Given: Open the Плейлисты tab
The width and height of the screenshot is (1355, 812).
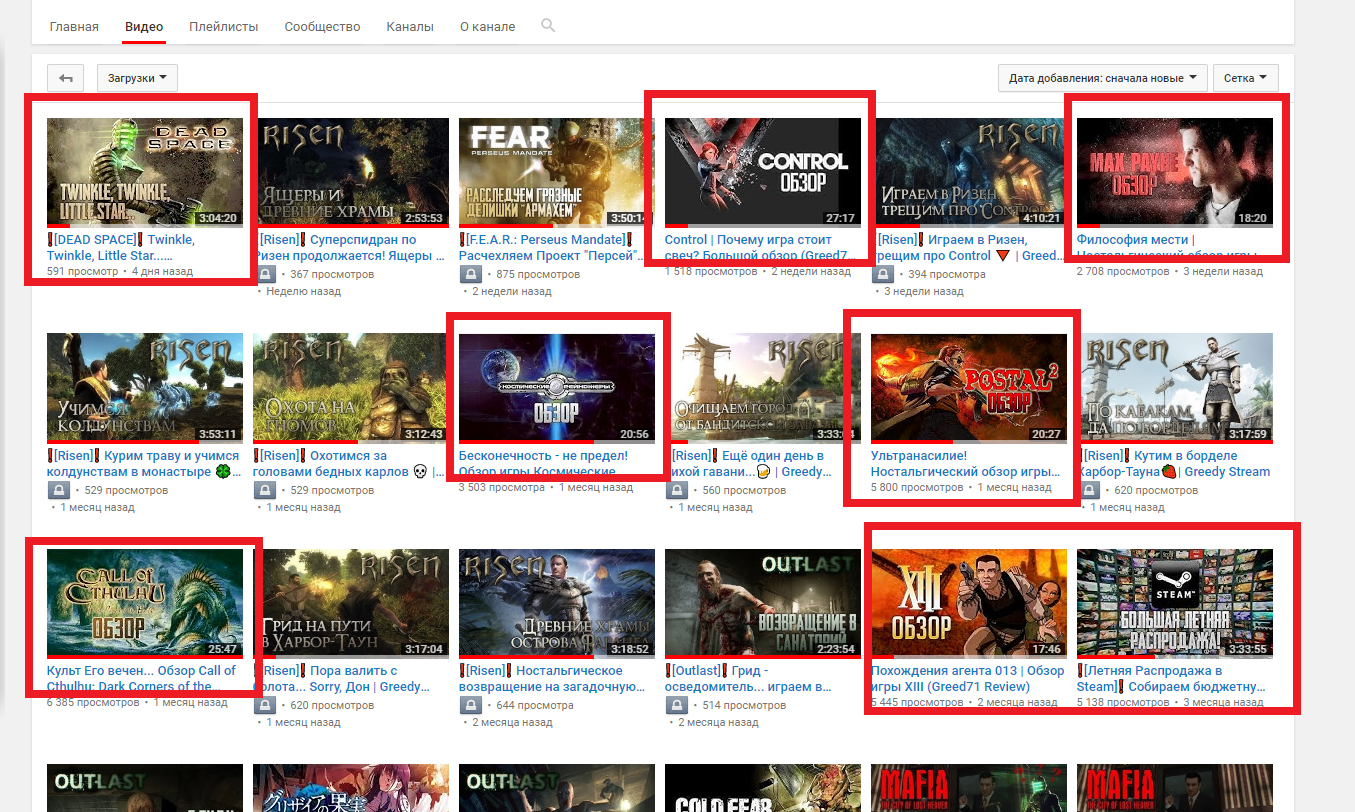Looking at the screenshot, I should coord(224,27).
